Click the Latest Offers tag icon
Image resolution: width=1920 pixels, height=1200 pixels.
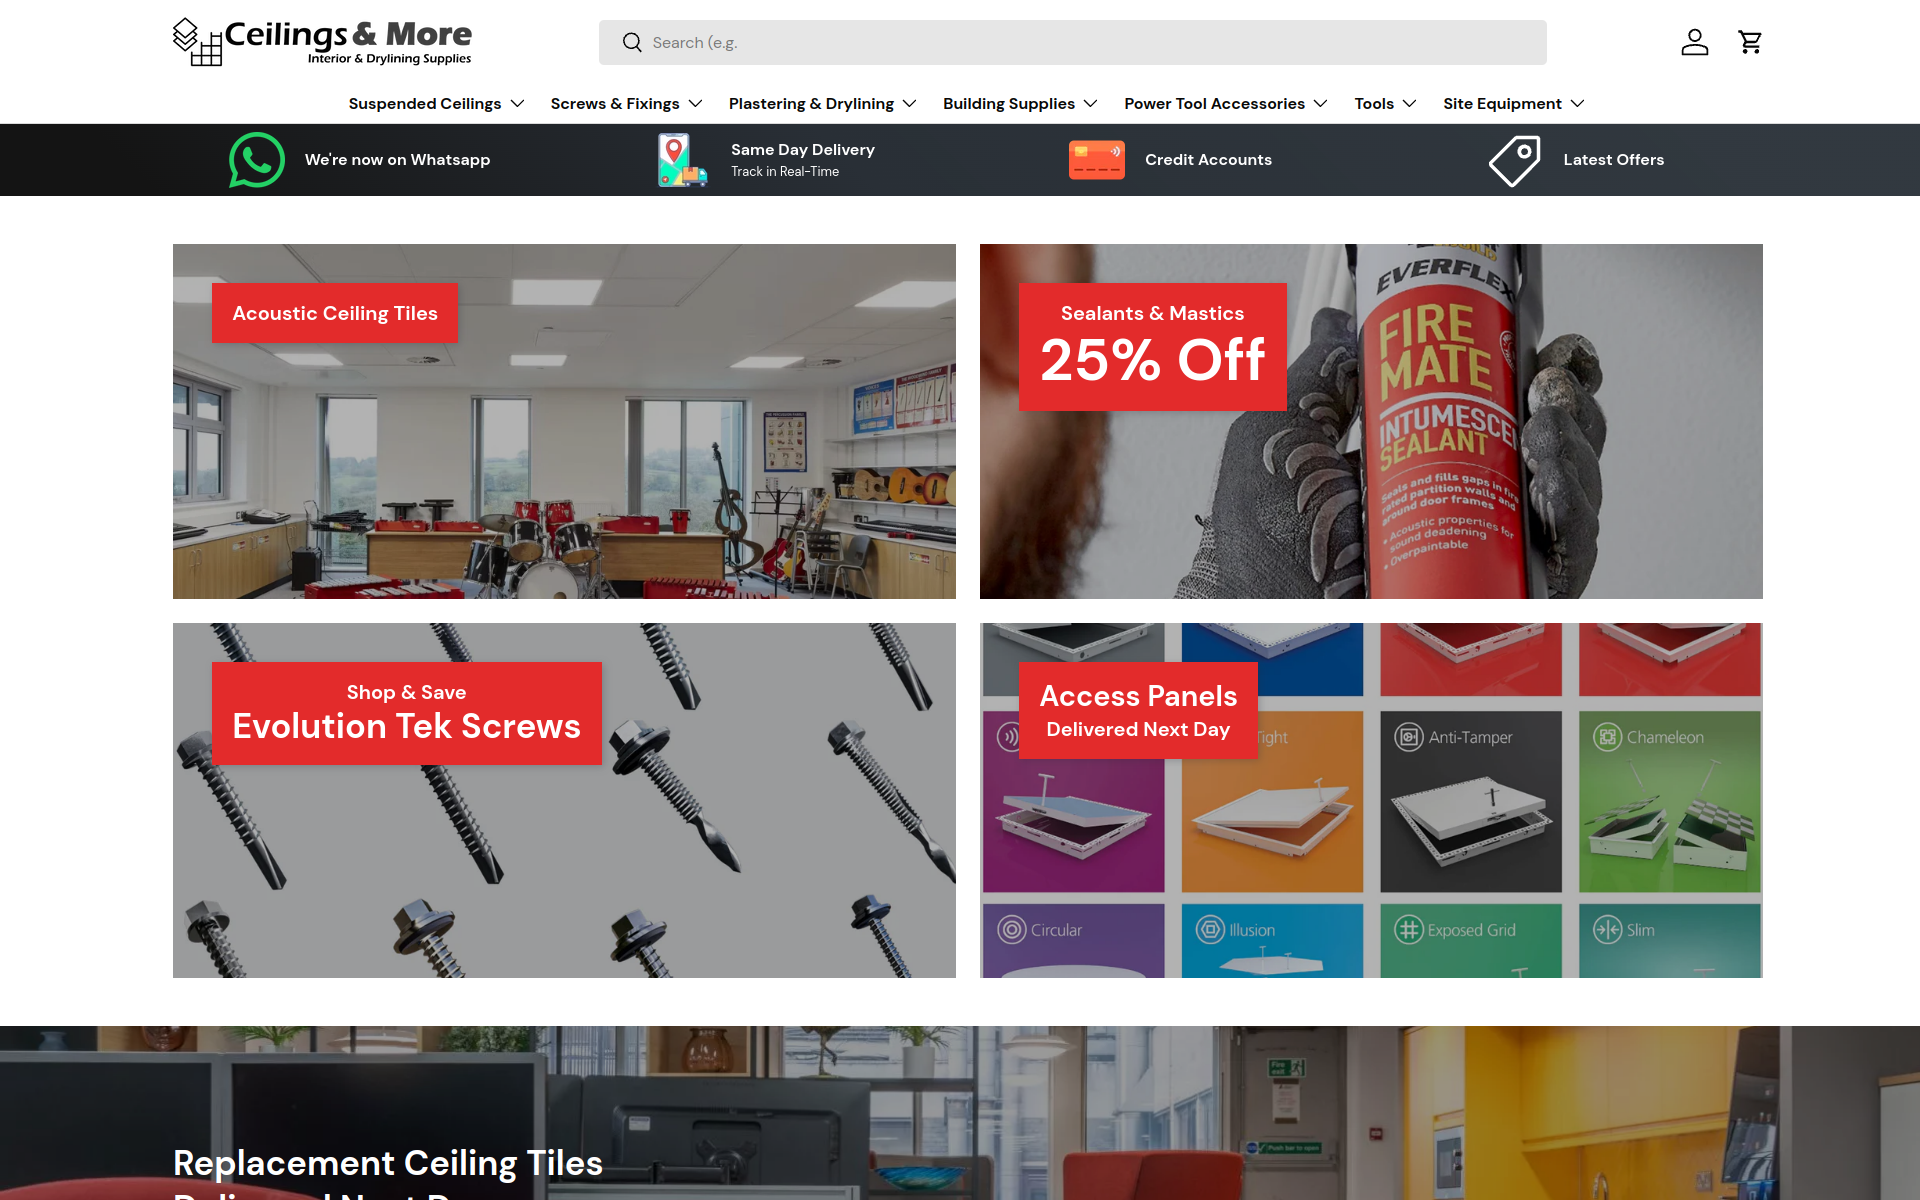(1515, 160)
